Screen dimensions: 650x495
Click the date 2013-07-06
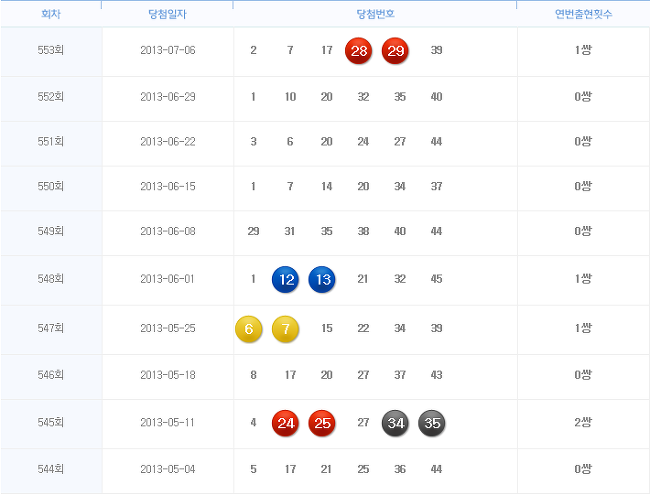[x=167, y=50]
